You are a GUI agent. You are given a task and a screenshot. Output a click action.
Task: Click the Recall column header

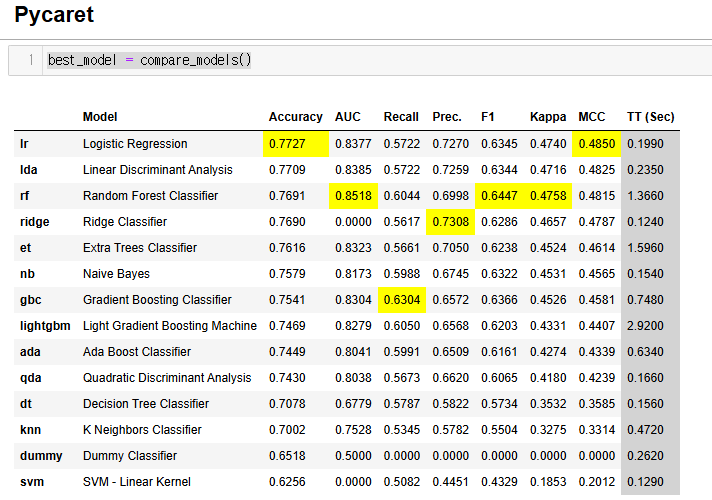401,117
